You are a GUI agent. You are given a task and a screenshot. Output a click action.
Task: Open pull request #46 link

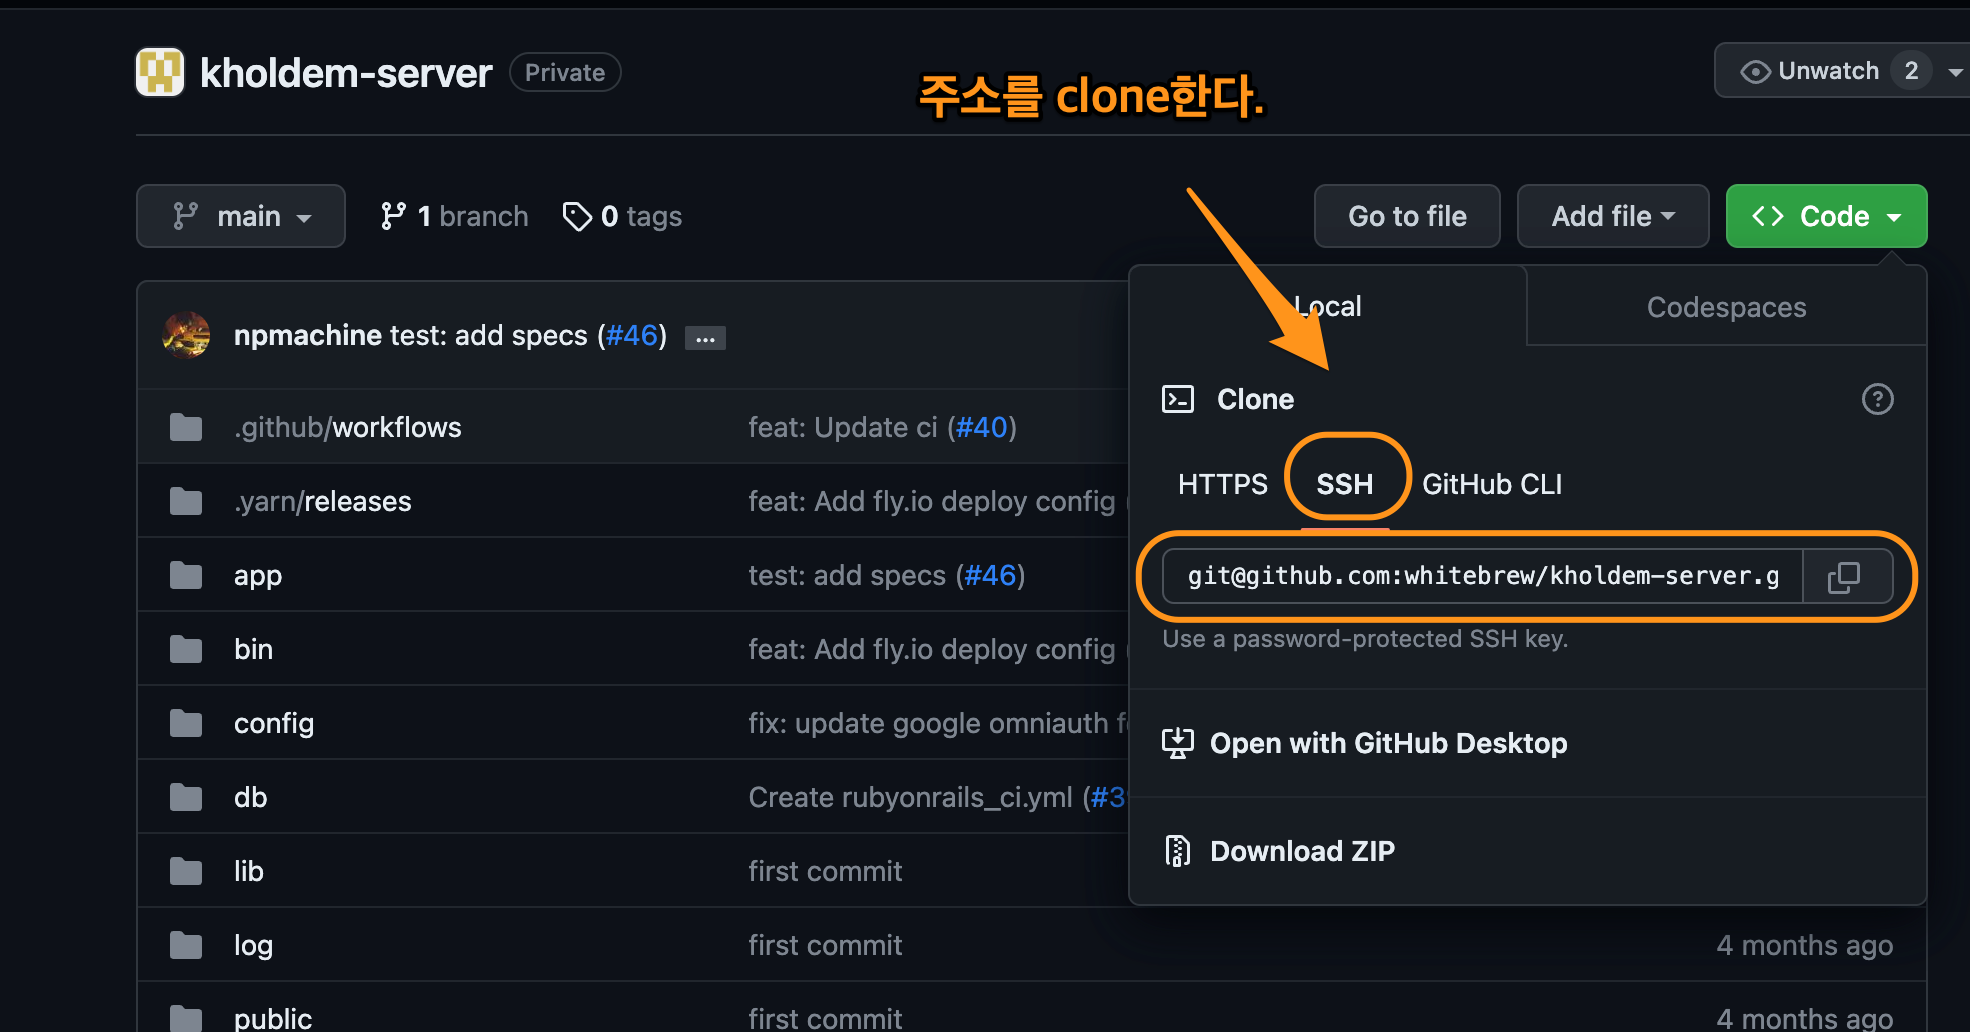(x=631, y=335)
